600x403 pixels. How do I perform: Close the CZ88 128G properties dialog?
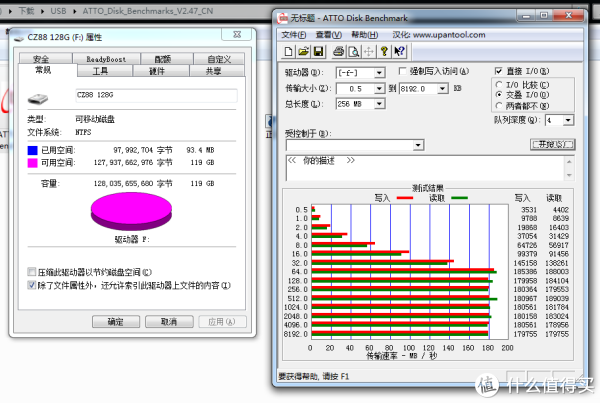pos(237,34)
